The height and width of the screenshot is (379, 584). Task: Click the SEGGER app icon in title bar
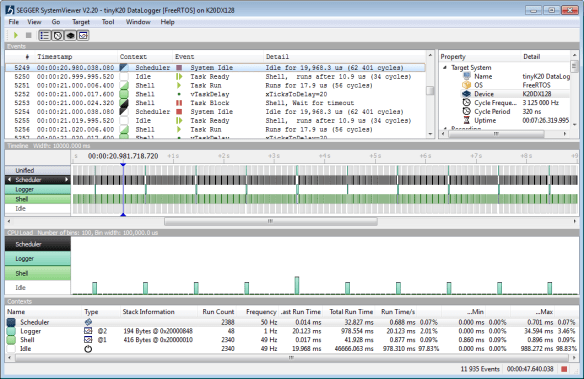[10, 10]
